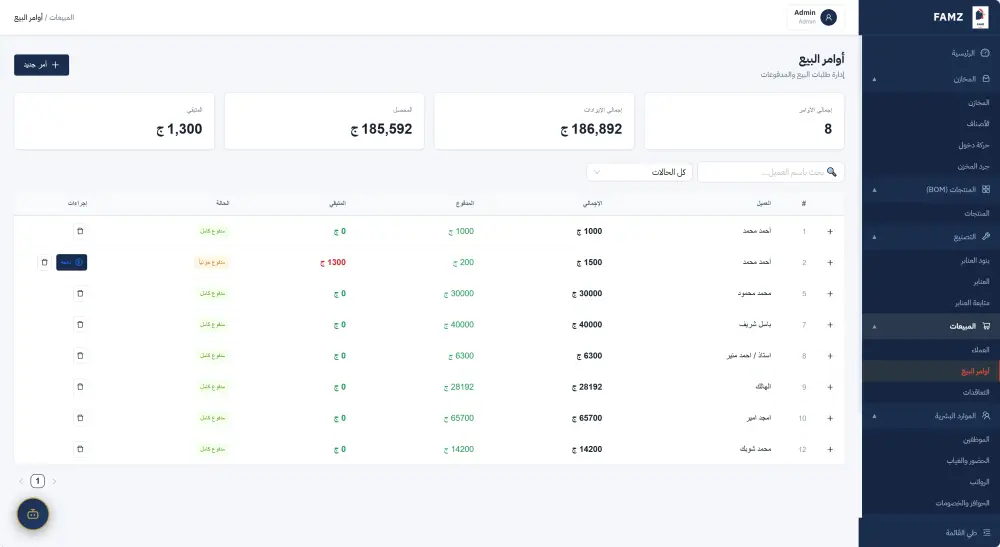Viewport: 1000px width, 547px height.
Task: Expand row details for order 1
Action: tap(830, 231)
